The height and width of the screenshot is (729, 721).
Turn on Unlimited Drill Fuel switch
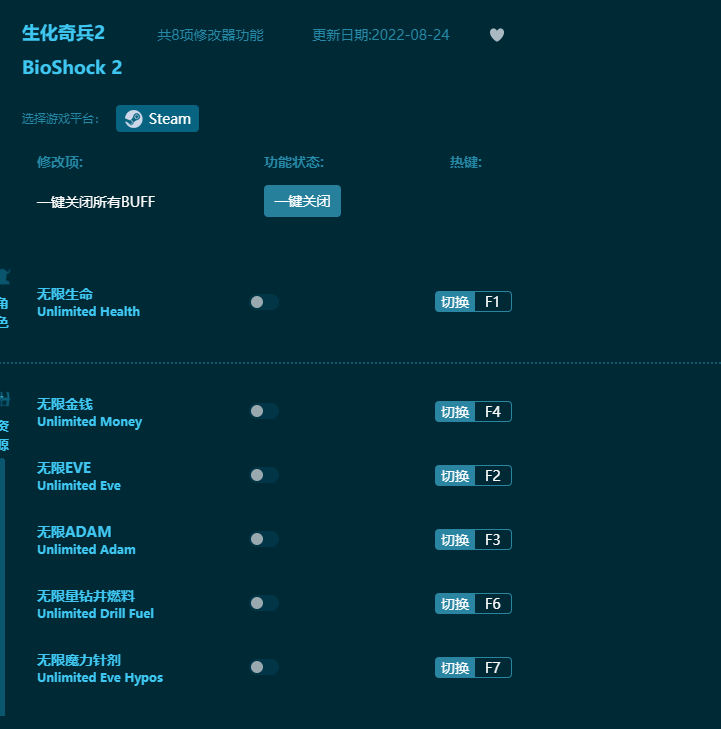(x=264, y=603)
